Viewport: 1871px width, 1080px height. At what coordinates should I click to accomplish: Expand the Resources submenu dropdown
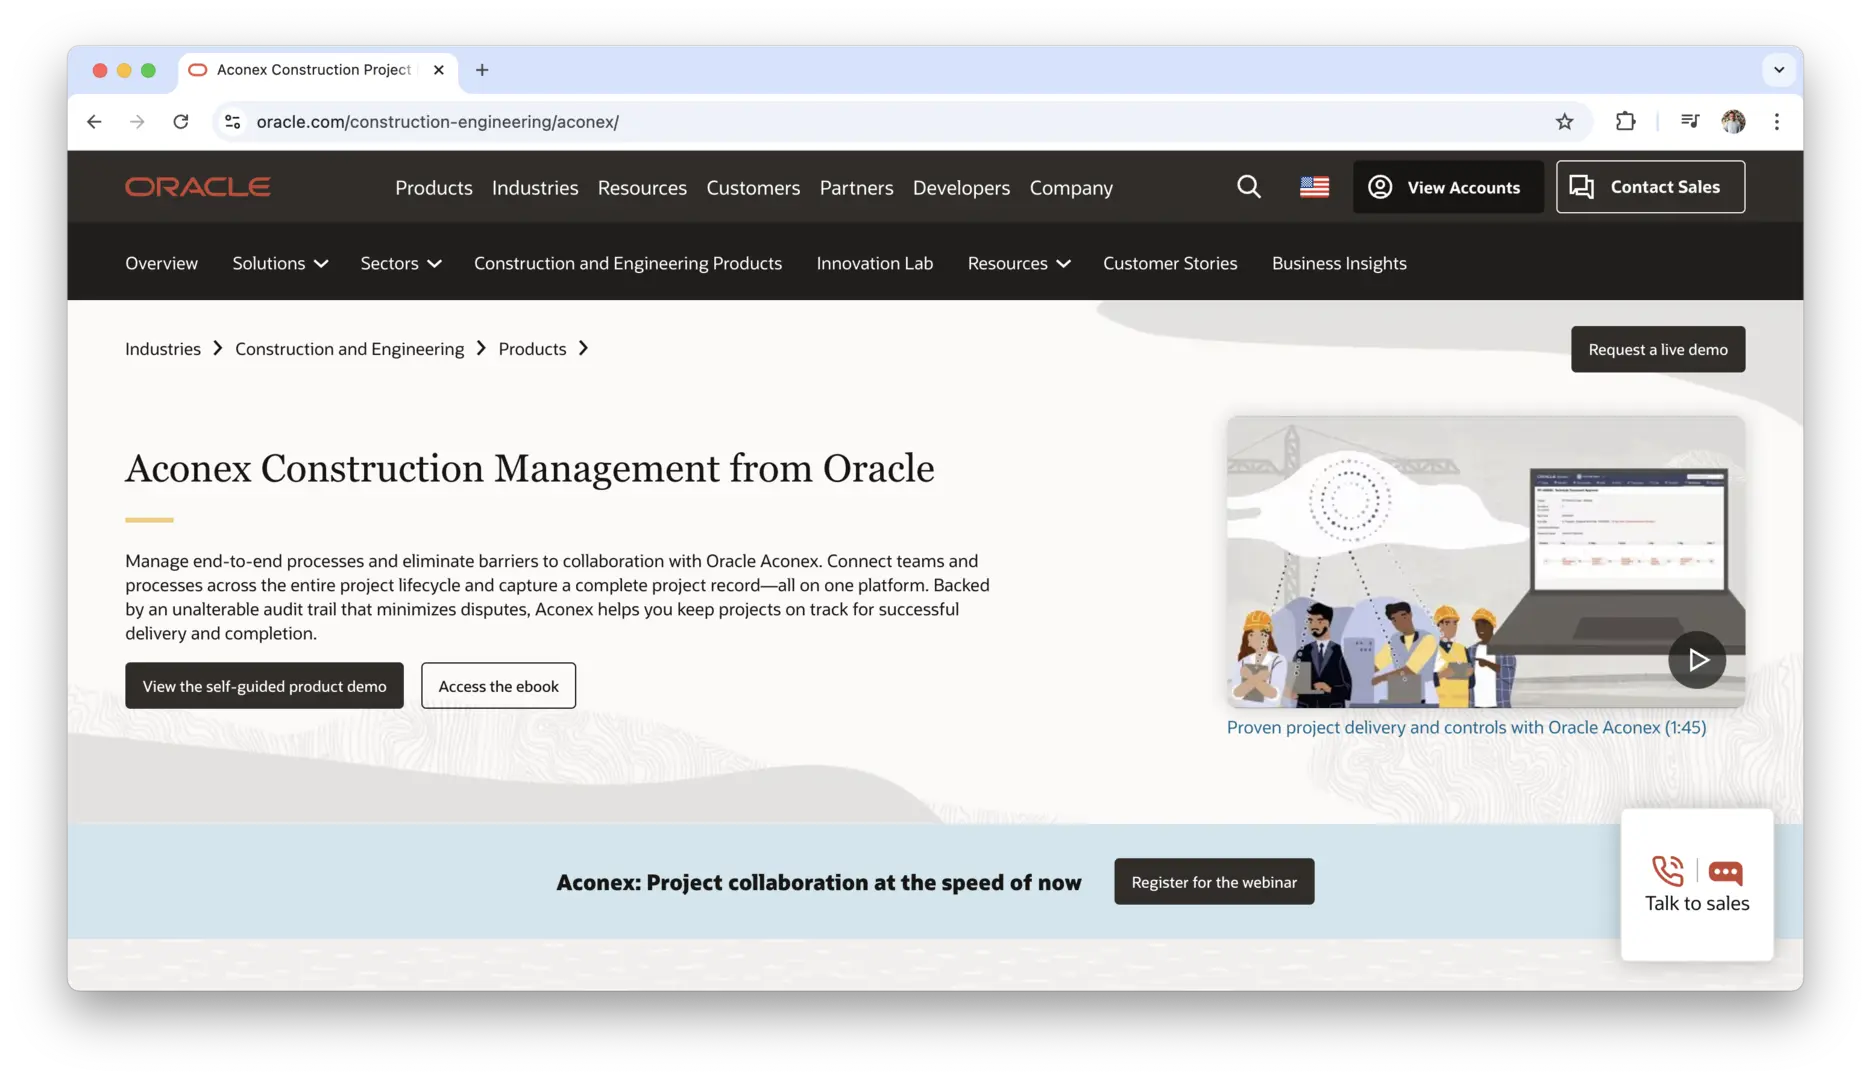coord(1019,263)
